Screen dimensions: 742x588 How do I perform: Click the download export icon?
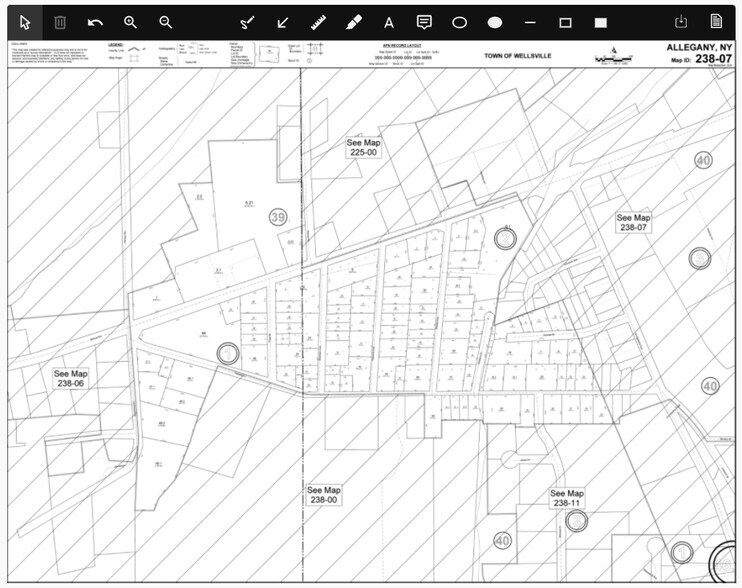click(x=681, y=22)
